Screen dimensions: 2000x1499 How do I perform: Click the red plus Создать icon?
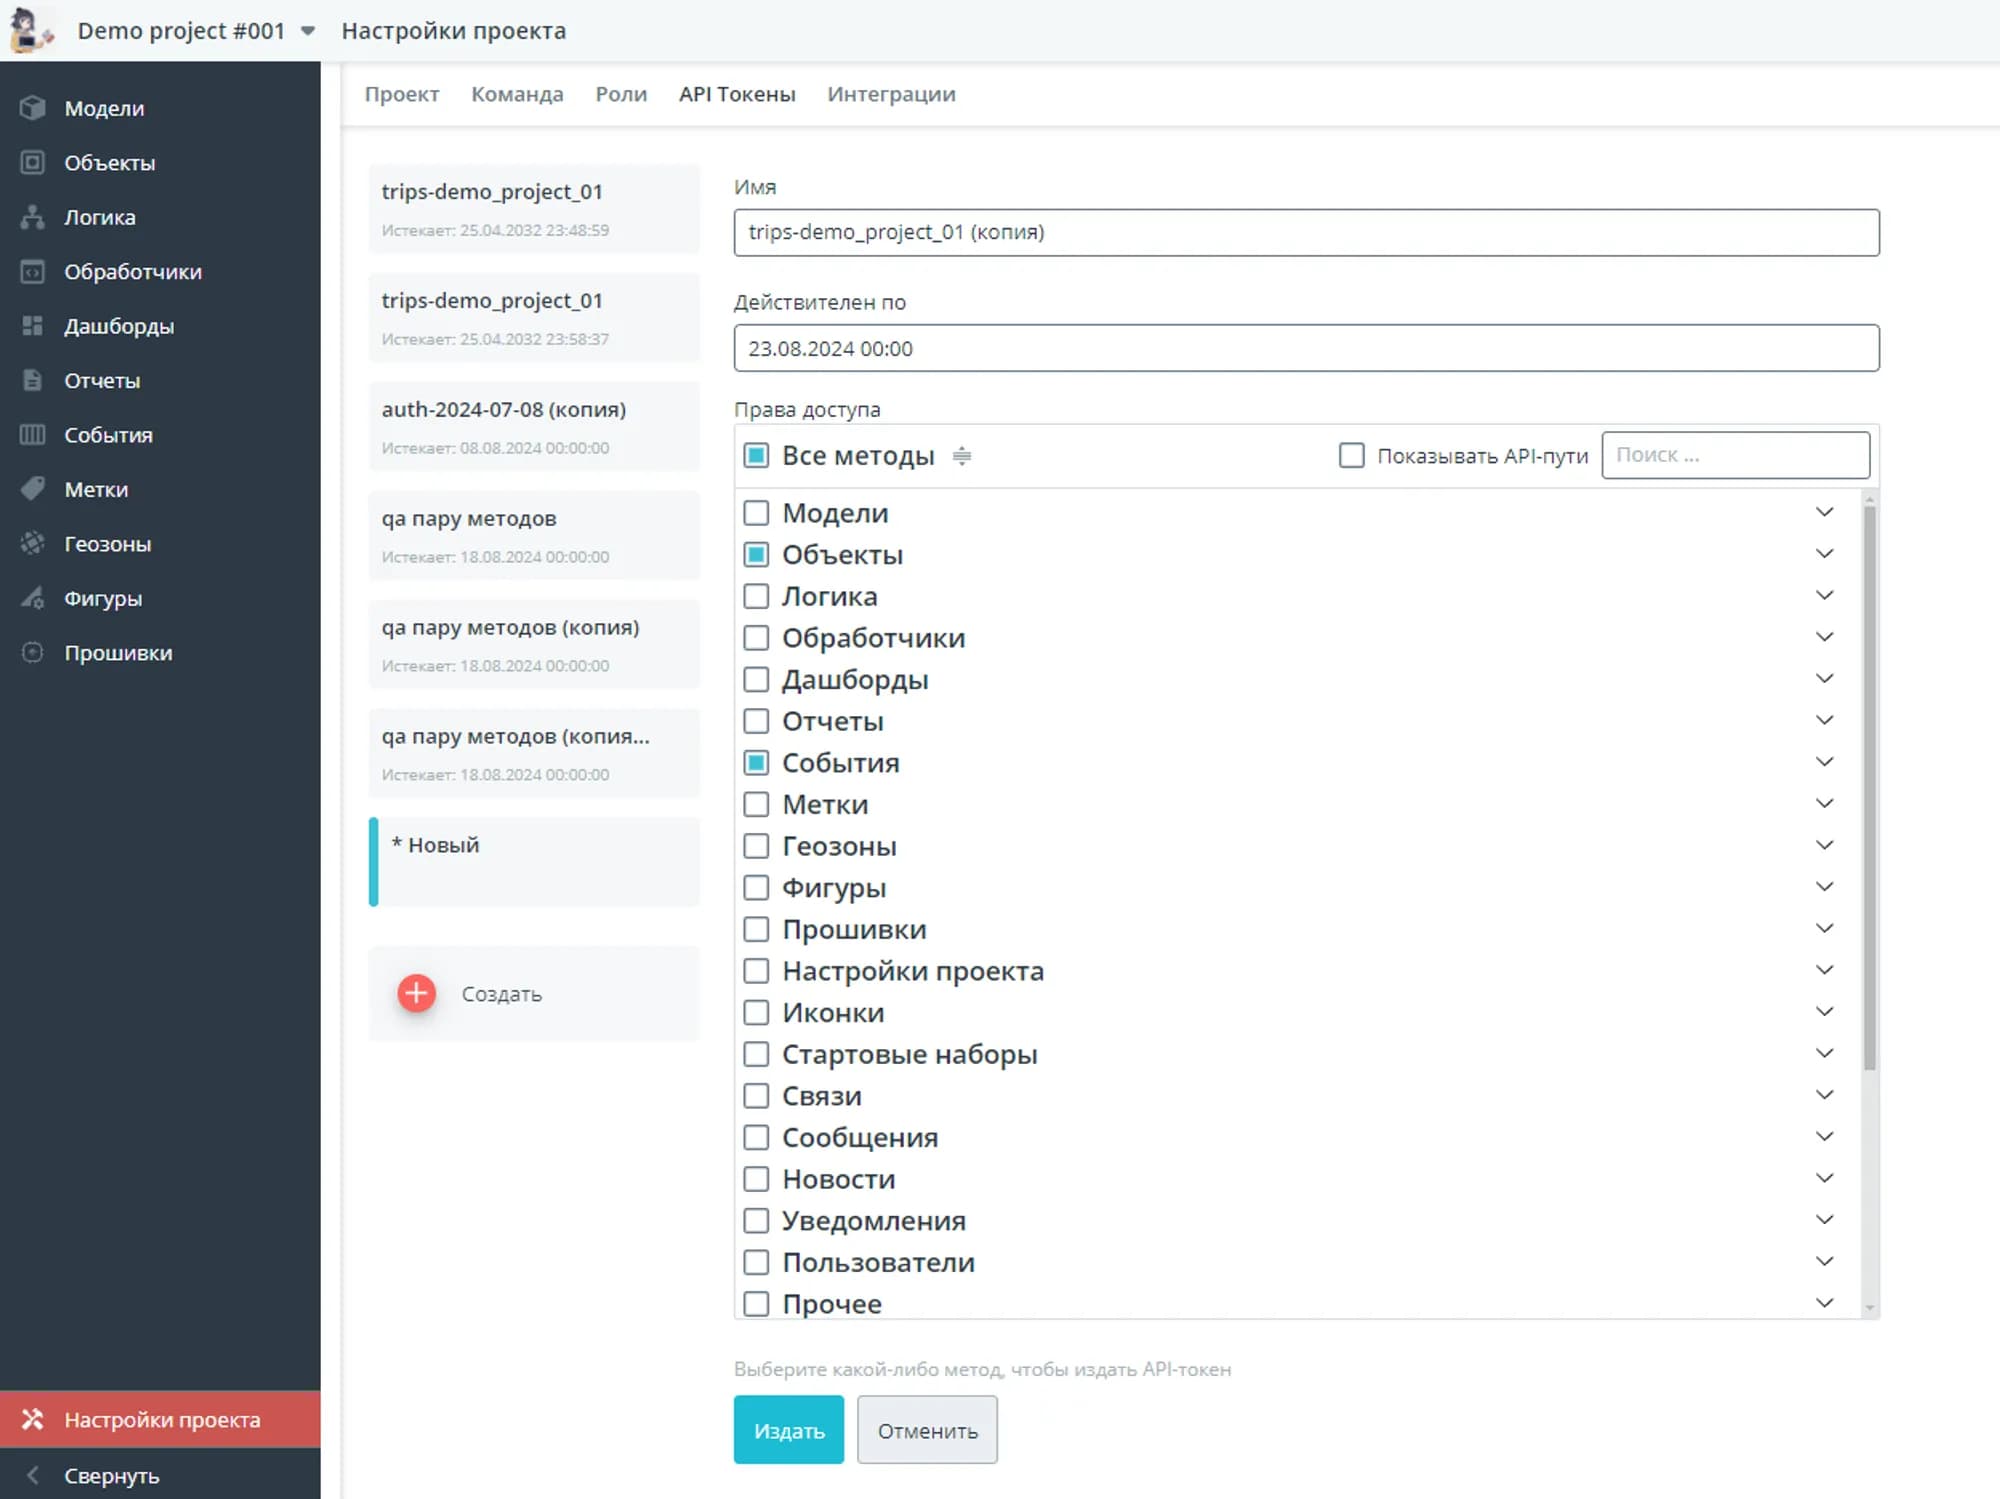[x=416, y=993]
